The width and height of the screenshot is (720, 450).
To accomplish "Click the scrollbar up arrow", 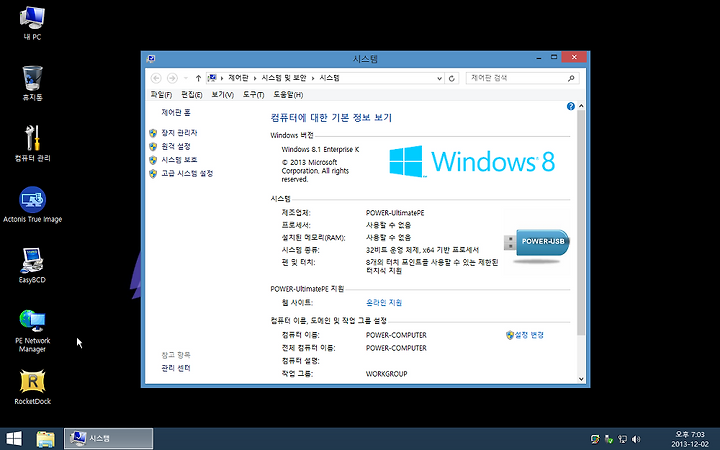I will (581, 106).
